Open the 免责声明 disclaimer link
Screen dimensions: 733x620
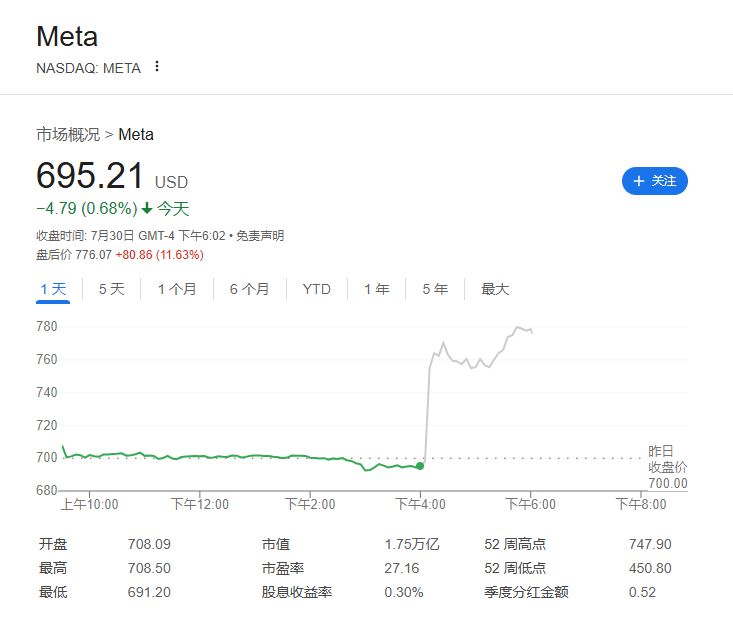coord(261,236)
